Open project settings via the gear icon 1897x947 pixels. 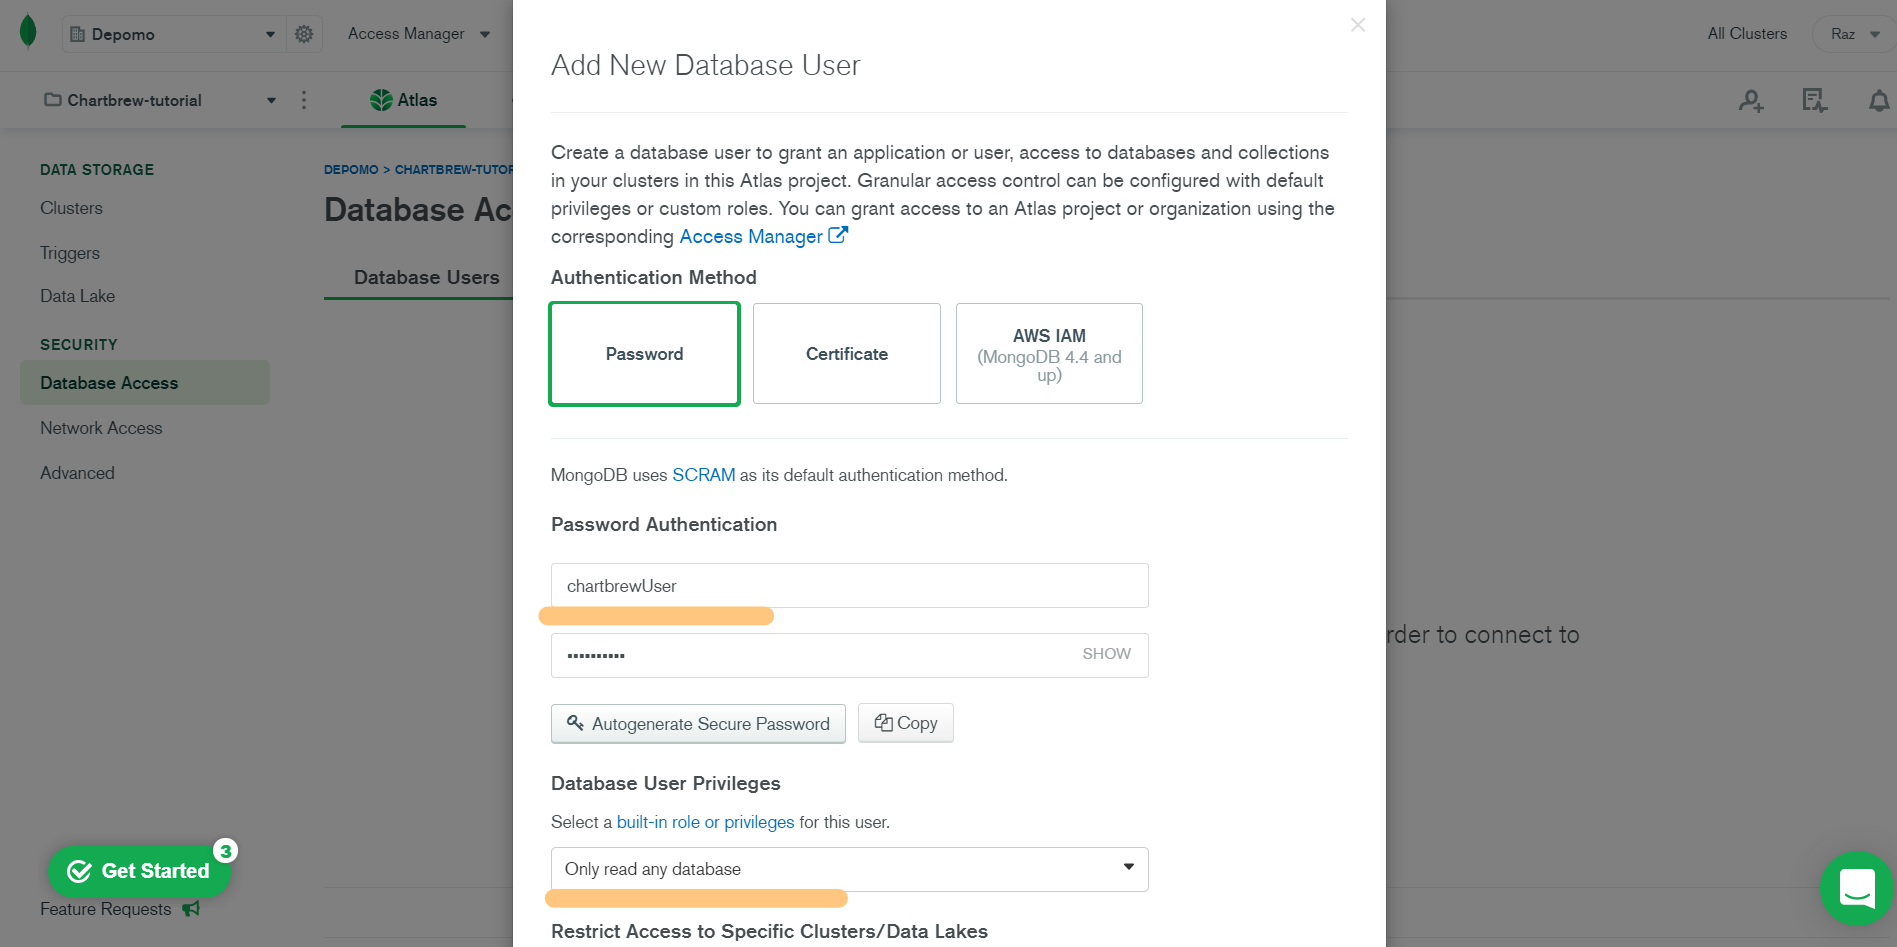click(x=304, y=33)
